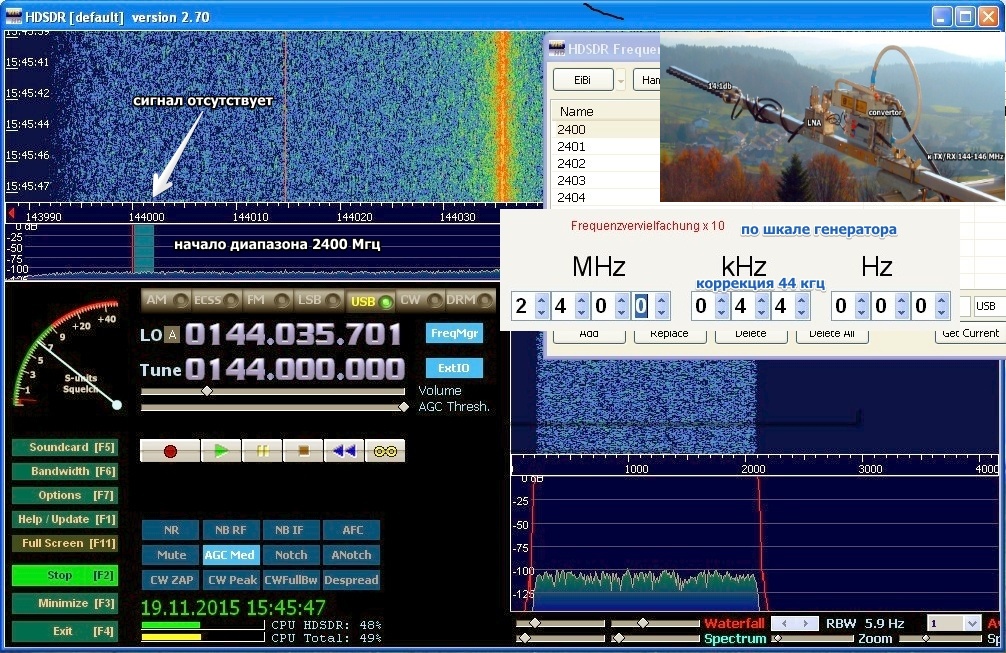The height and width of the screenshot is (653, 1006).
Task: Enable NB RF noise blanker
Action: 231,530
